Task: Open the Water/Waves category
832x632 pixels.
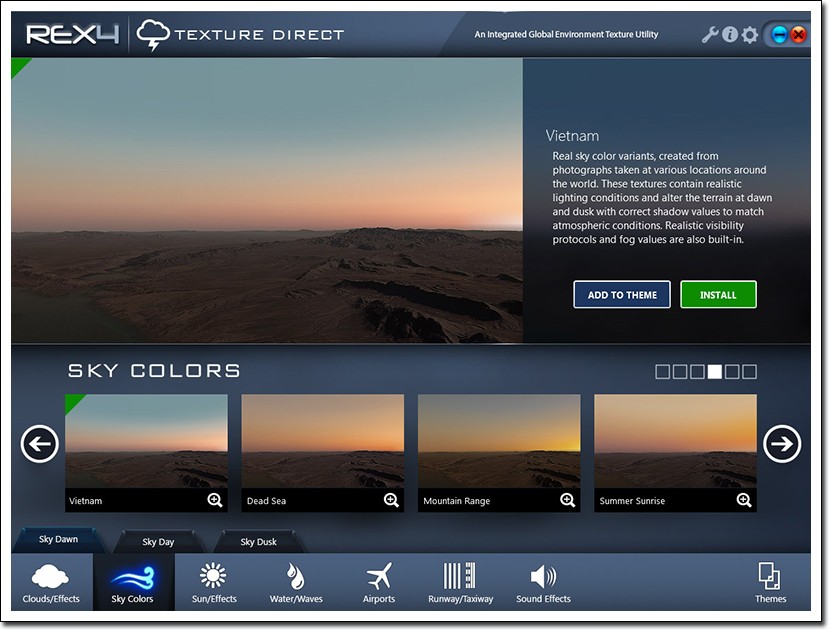Action: point(296,583)
